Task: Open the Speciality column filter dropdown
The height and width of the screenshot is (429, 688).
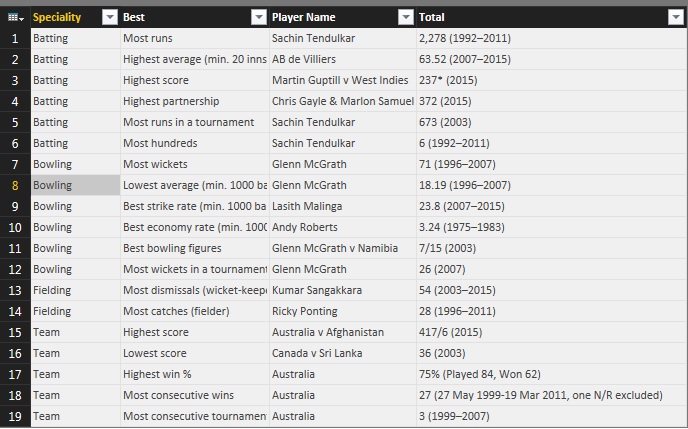Action: pos(109,17)
